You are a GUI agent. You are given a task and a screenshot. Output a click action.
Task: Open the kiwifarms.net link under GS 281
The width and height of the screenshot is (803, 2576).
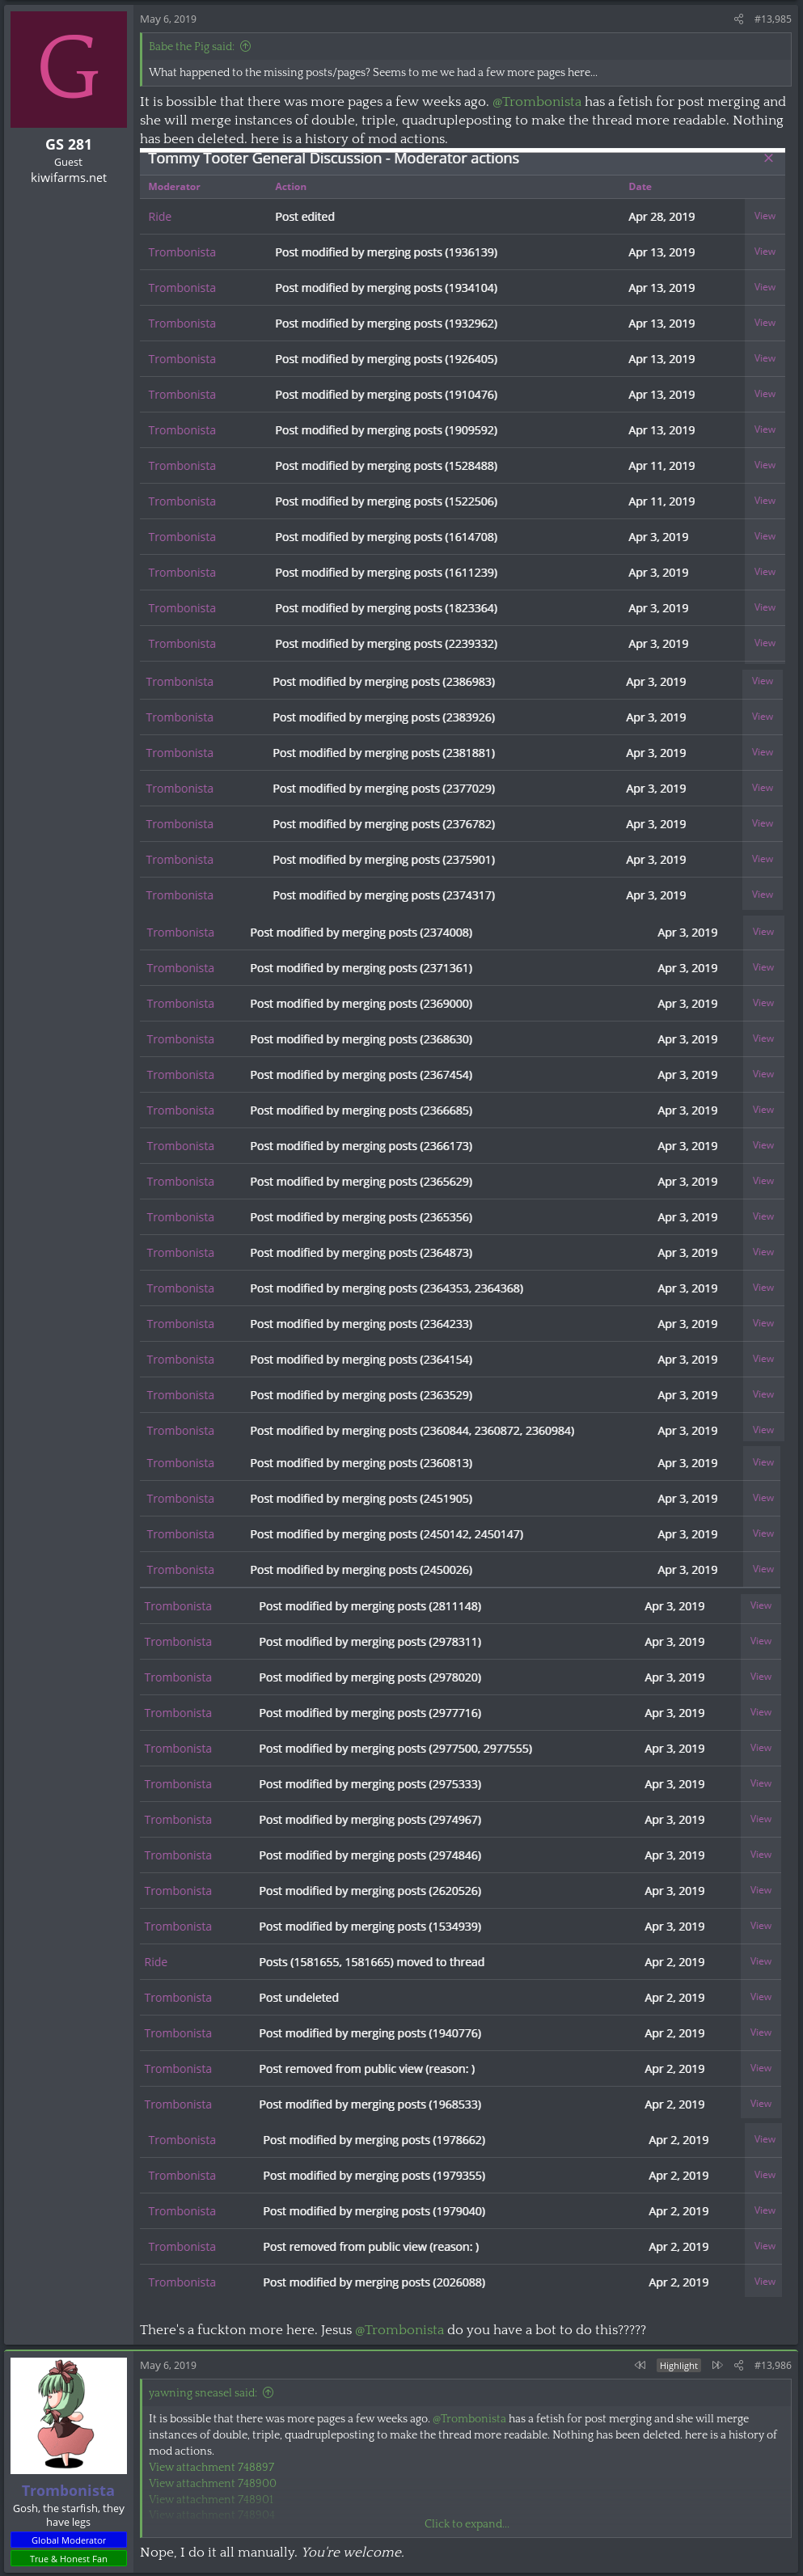[68, 177]
